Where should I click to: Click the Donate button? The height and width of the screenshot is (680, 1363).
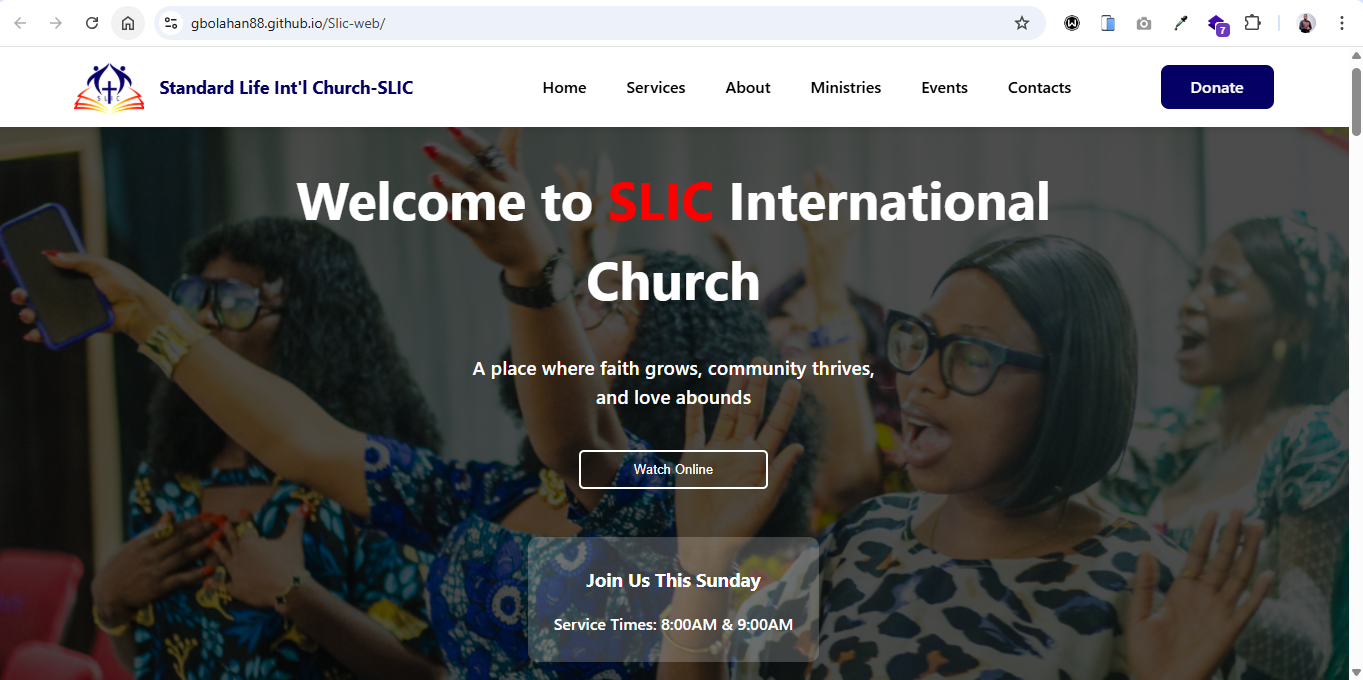[x=1217, y=87]
